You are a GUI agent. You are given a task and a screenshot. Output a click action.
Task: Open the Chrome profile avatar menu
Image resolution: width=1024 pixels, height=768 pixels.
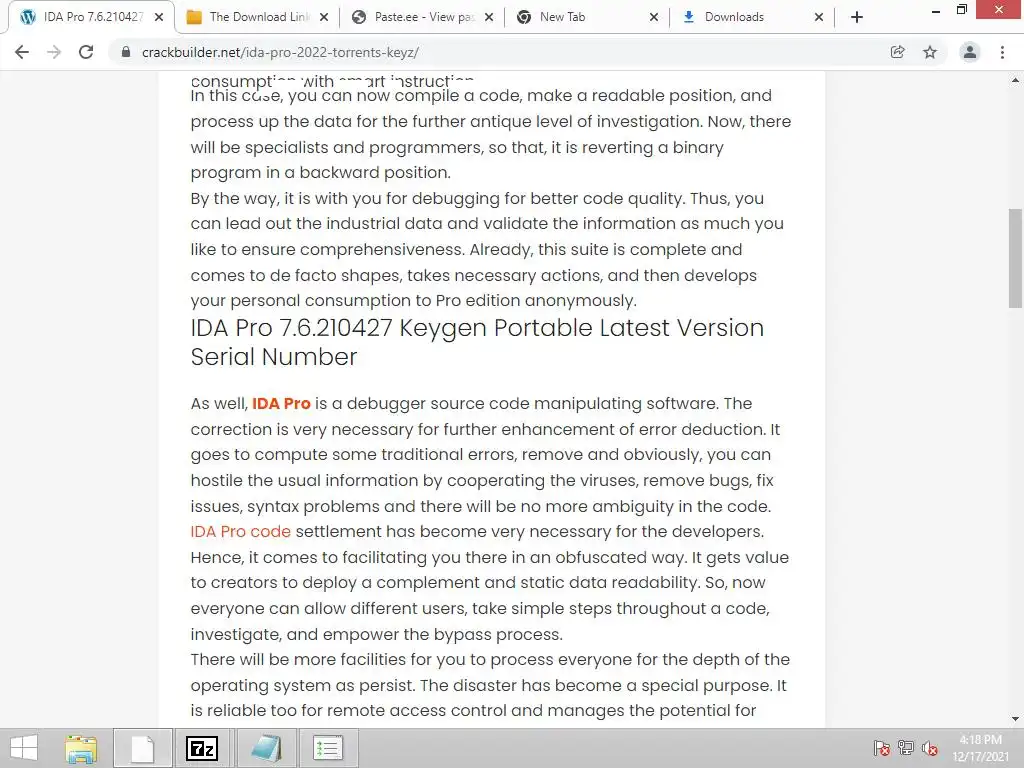[970, 52]
